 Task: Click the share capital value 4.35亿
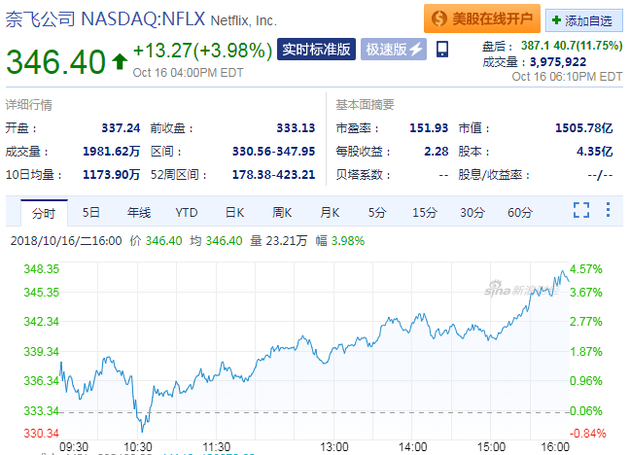pos(594,152)
